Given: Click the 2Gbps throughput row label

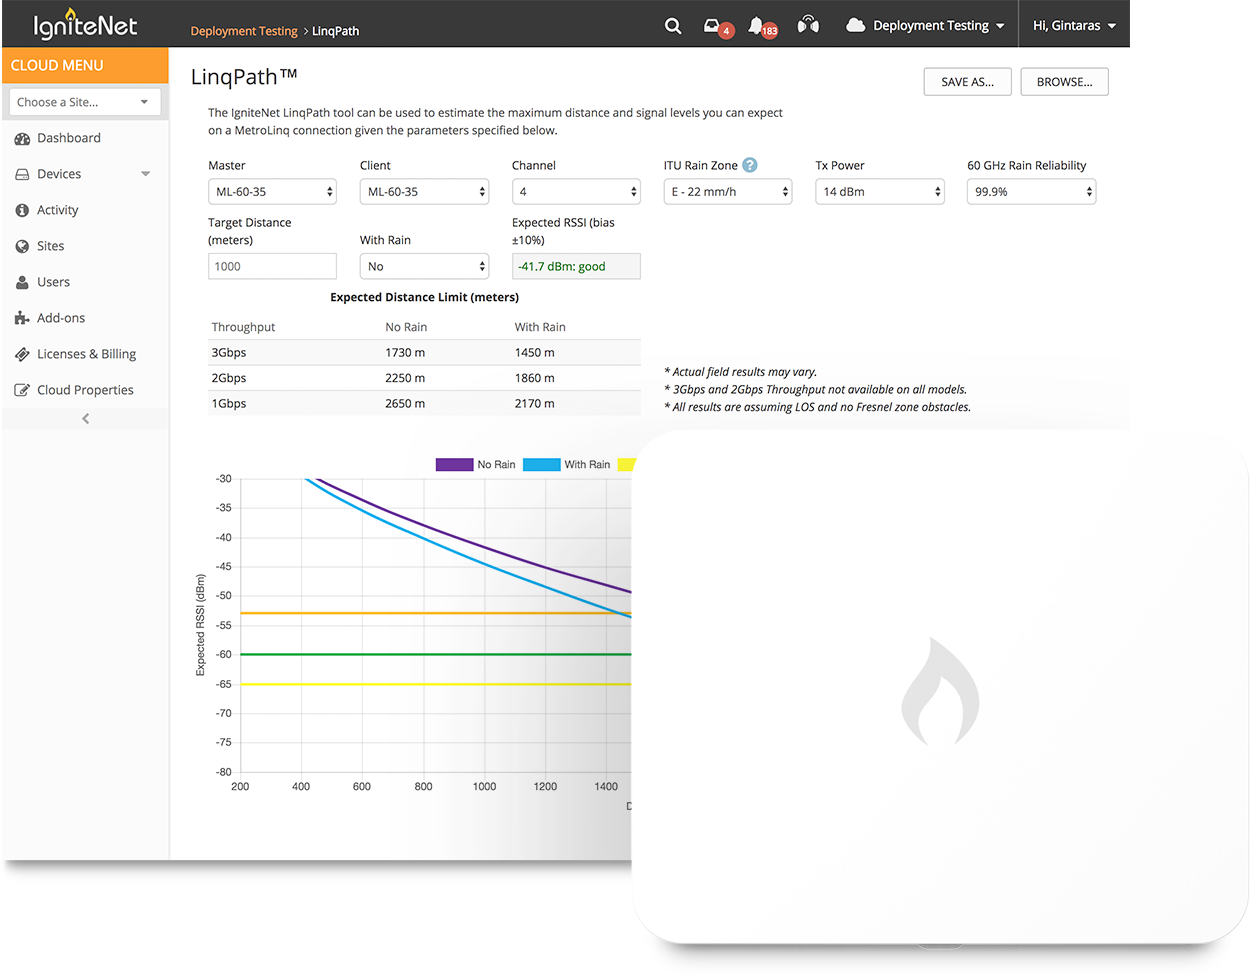Looking at the screenshot, I should (229, 378).
